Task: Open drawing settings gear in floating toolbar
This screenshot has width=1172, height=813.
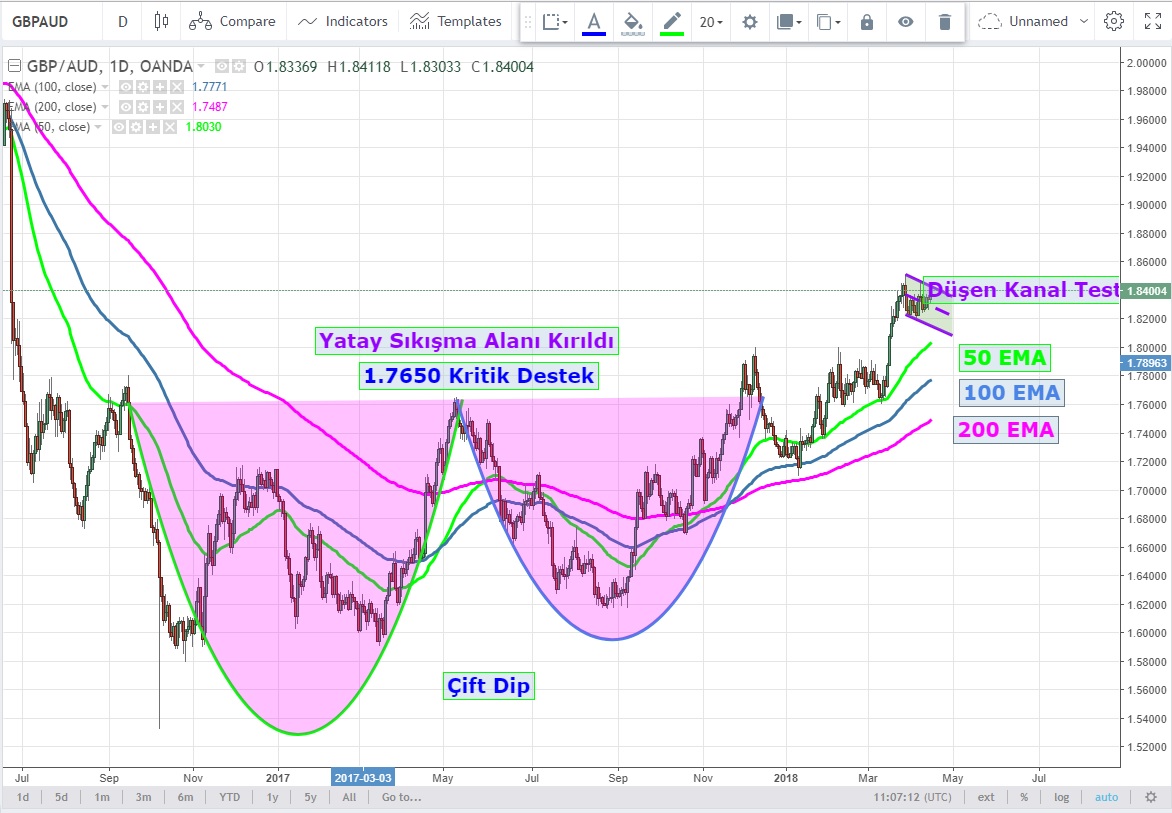Action: [749, 21]
